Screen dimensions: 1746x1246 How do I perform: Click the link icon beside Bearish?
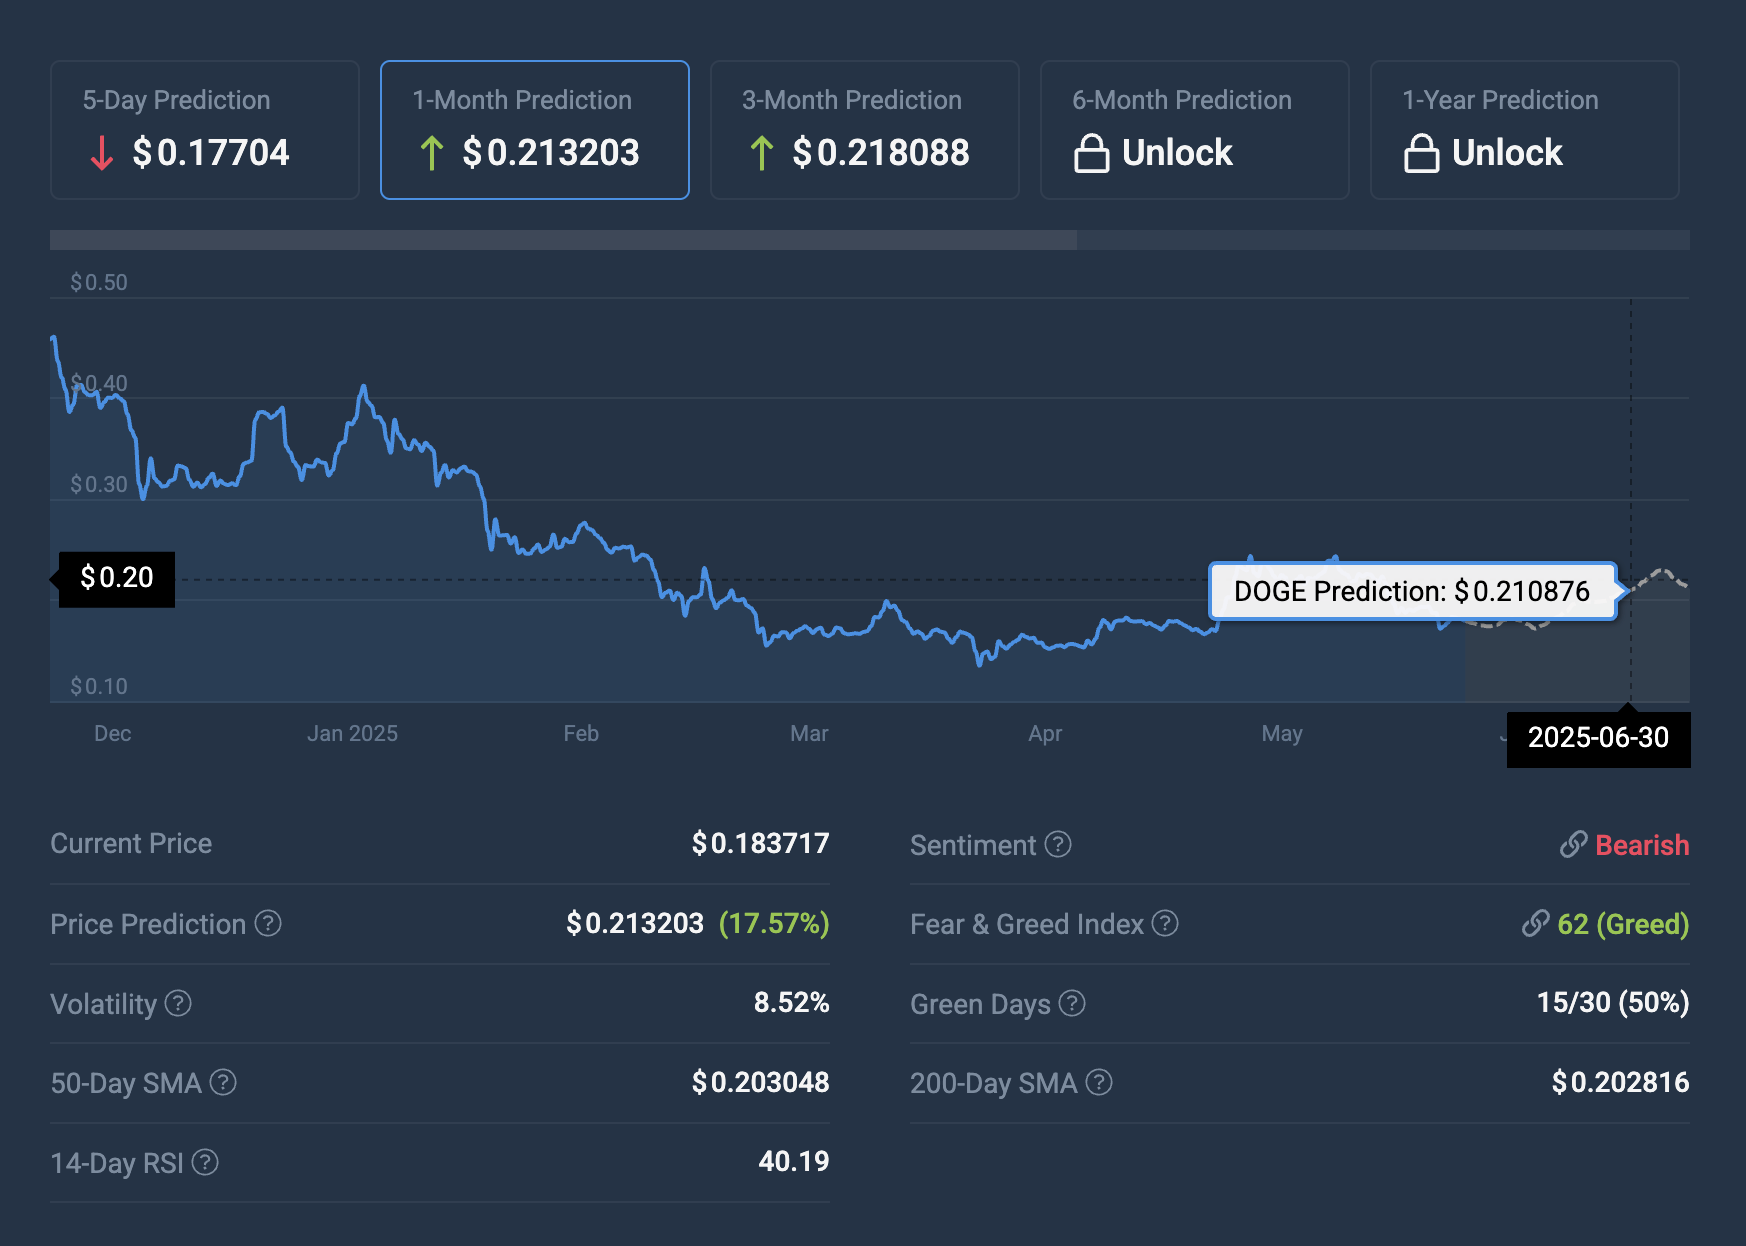(x=1573, y=845)
